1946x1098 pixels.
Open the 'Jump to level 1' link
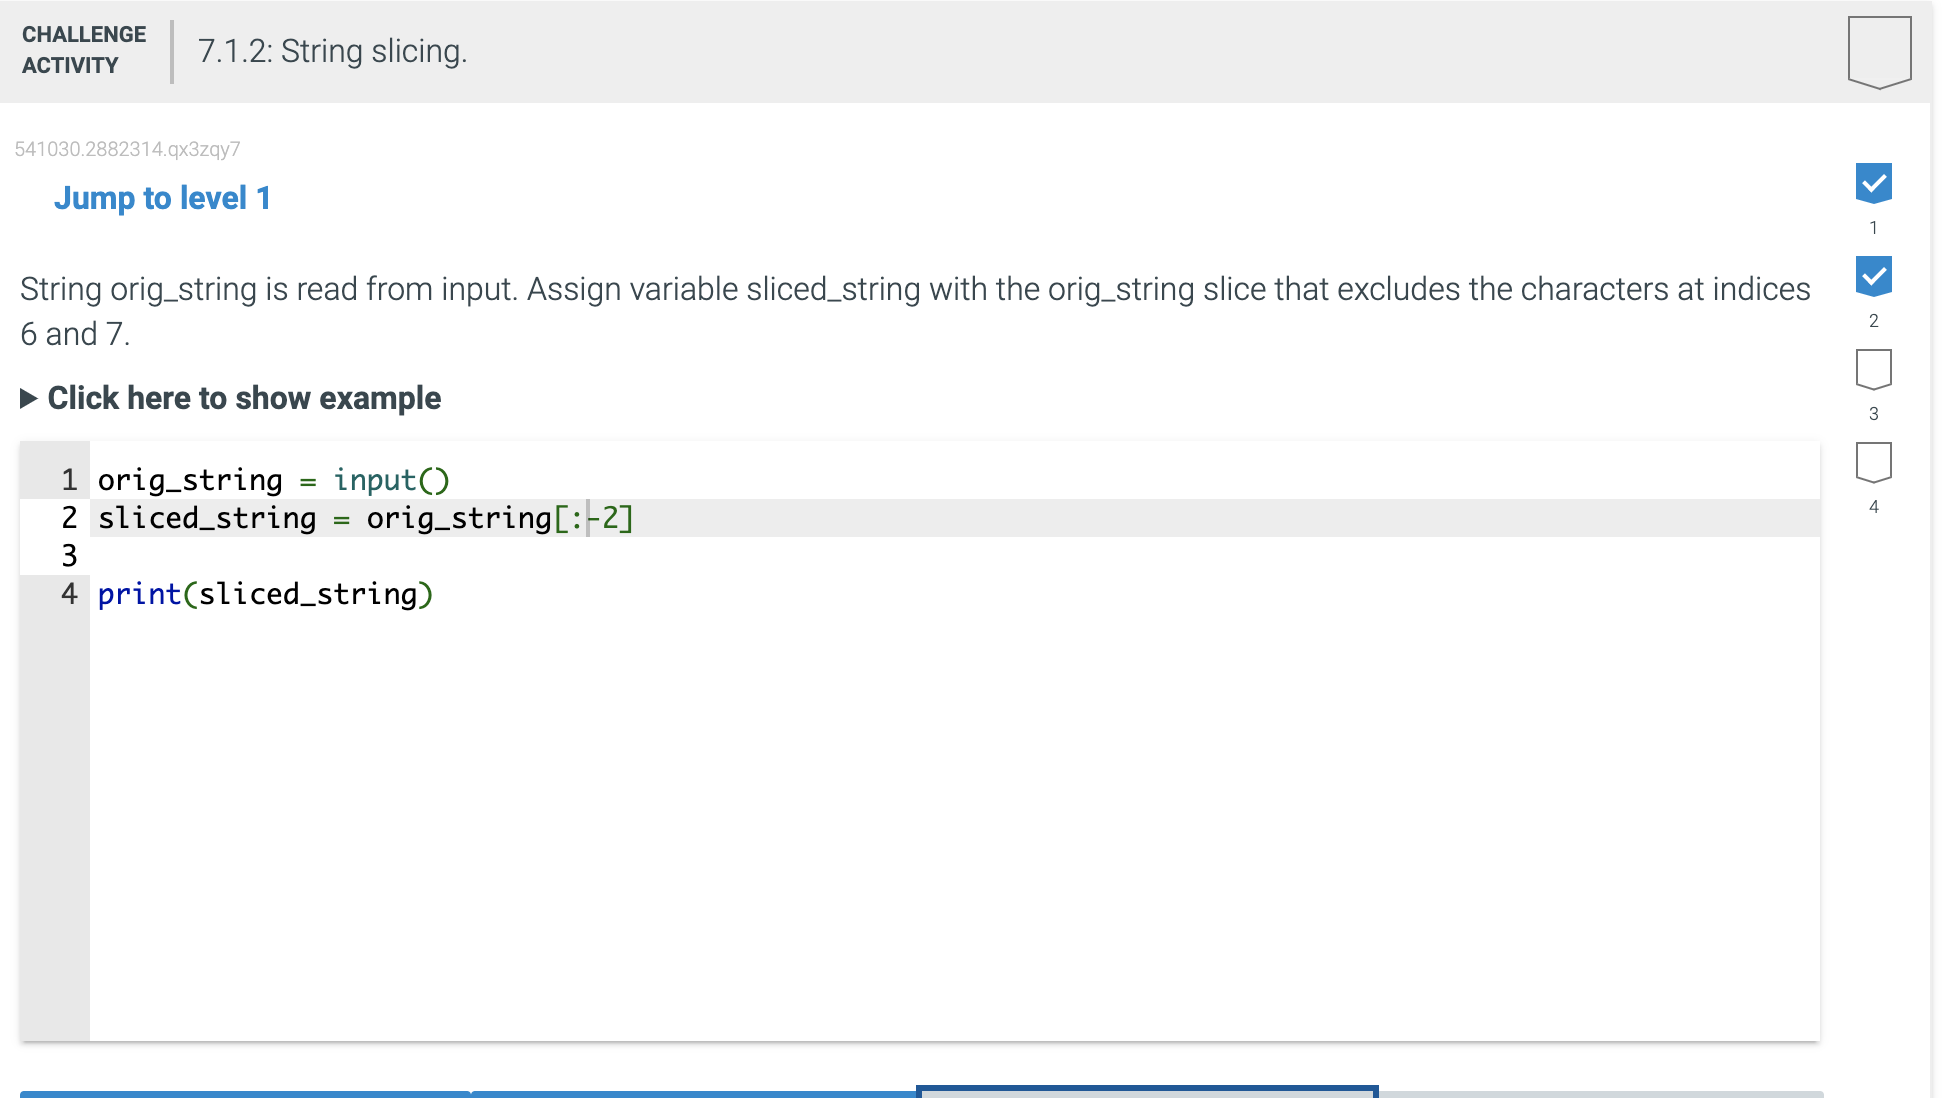click(x=161, y=197)
